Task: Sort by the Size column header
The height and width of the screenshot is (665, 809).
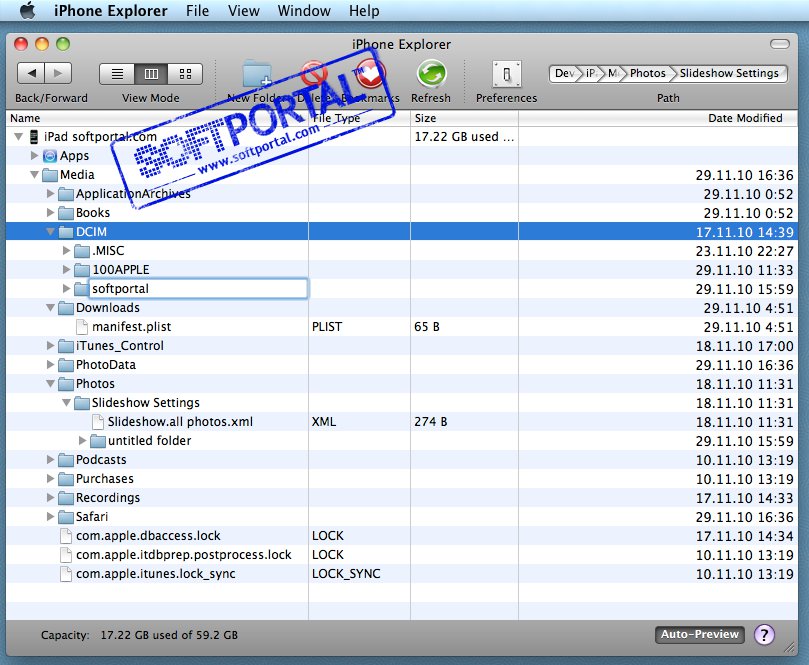Action: [464, 118]
